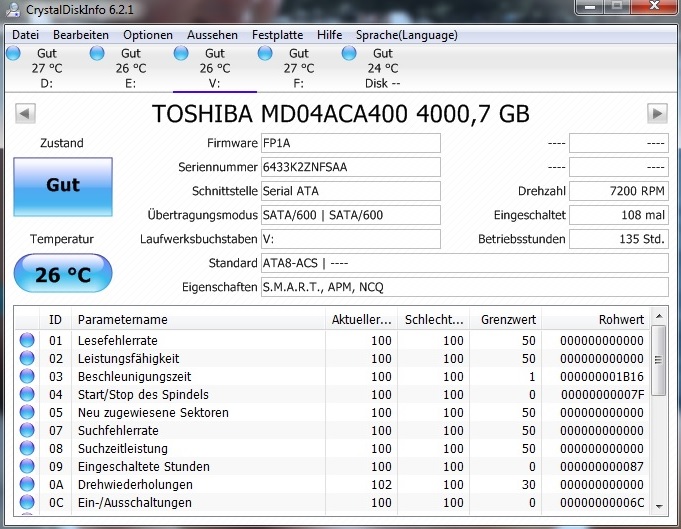Click the ID column header
Screen dimensions: 681x529
click(55, 320)
